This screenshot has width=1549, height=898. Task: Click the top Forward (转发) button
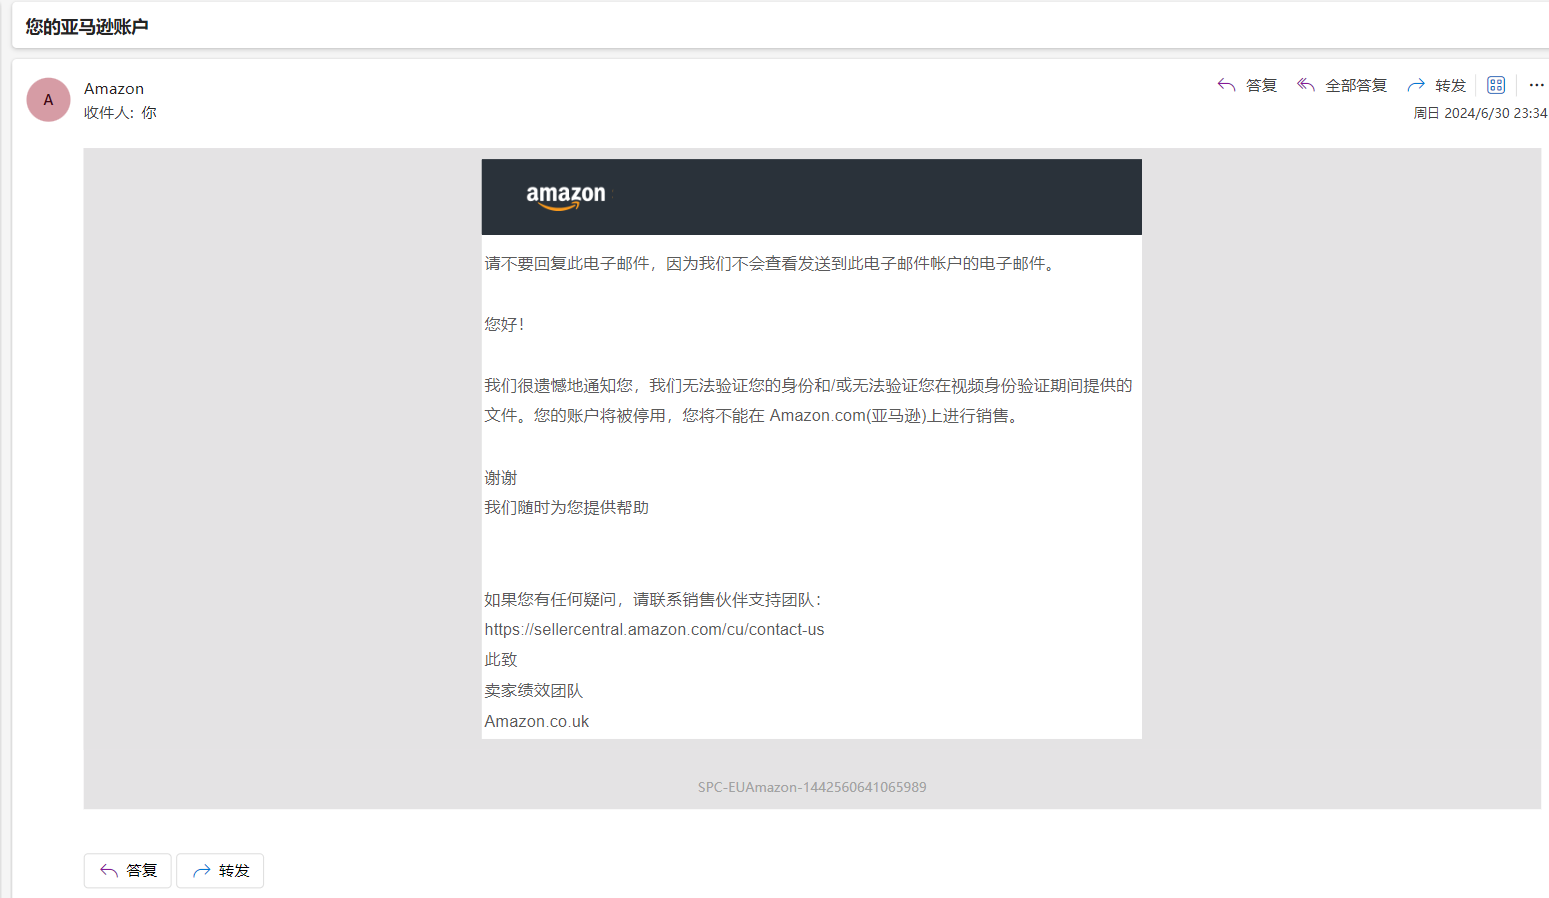tap(1436, 85)
